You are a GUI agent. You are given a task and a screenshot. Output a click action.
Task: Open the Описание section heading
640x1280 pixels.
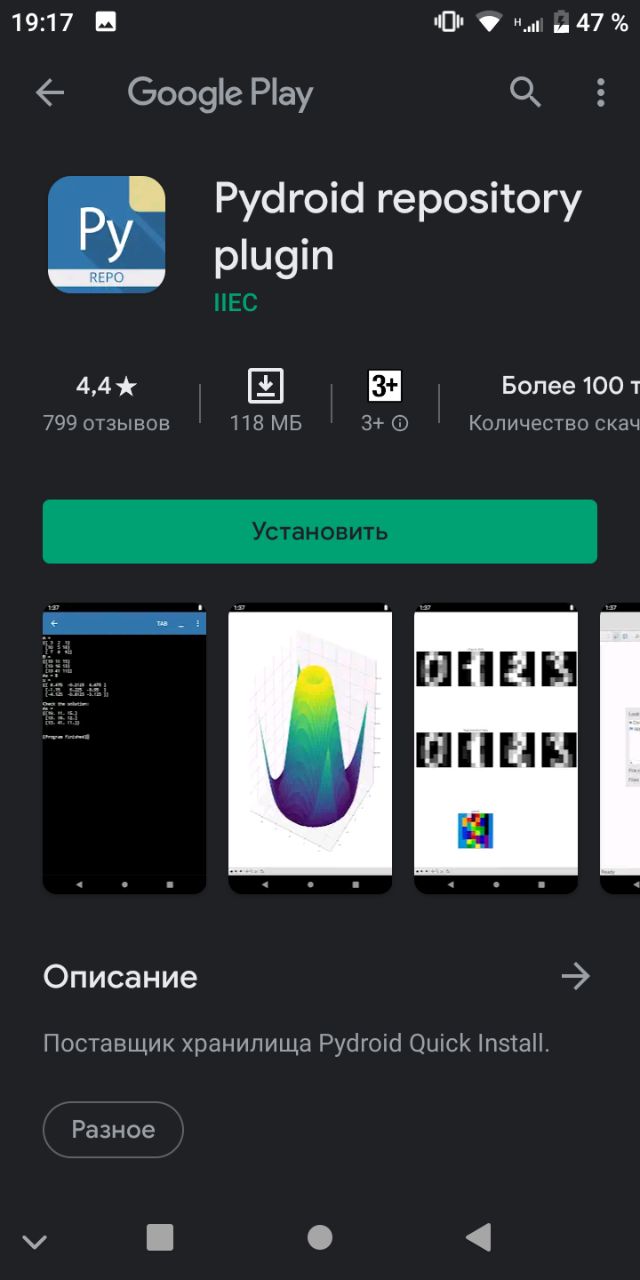(120, 977)
